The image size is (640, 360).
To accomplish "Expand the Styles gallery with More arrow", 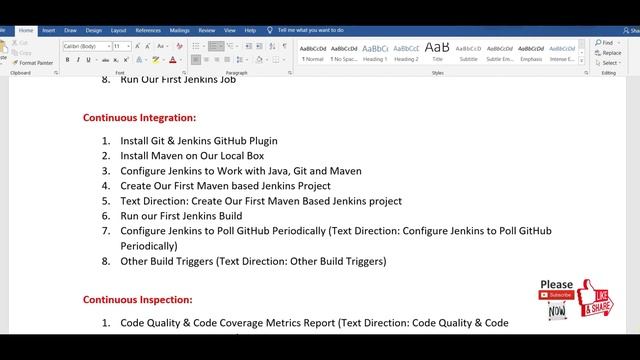I will point(582,61).
